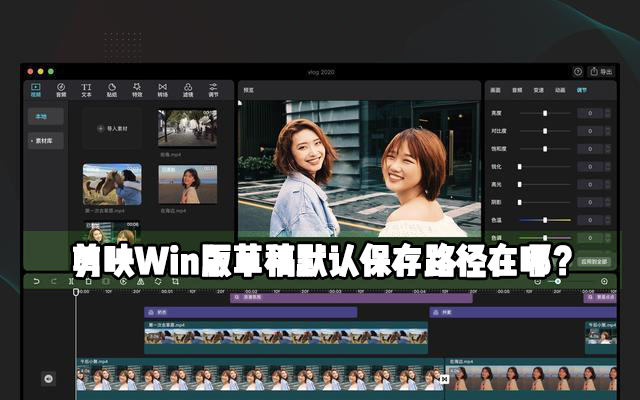Click the undo arrow in the timeline toolbar
640x400 pixels.
(x=36, y=281)
